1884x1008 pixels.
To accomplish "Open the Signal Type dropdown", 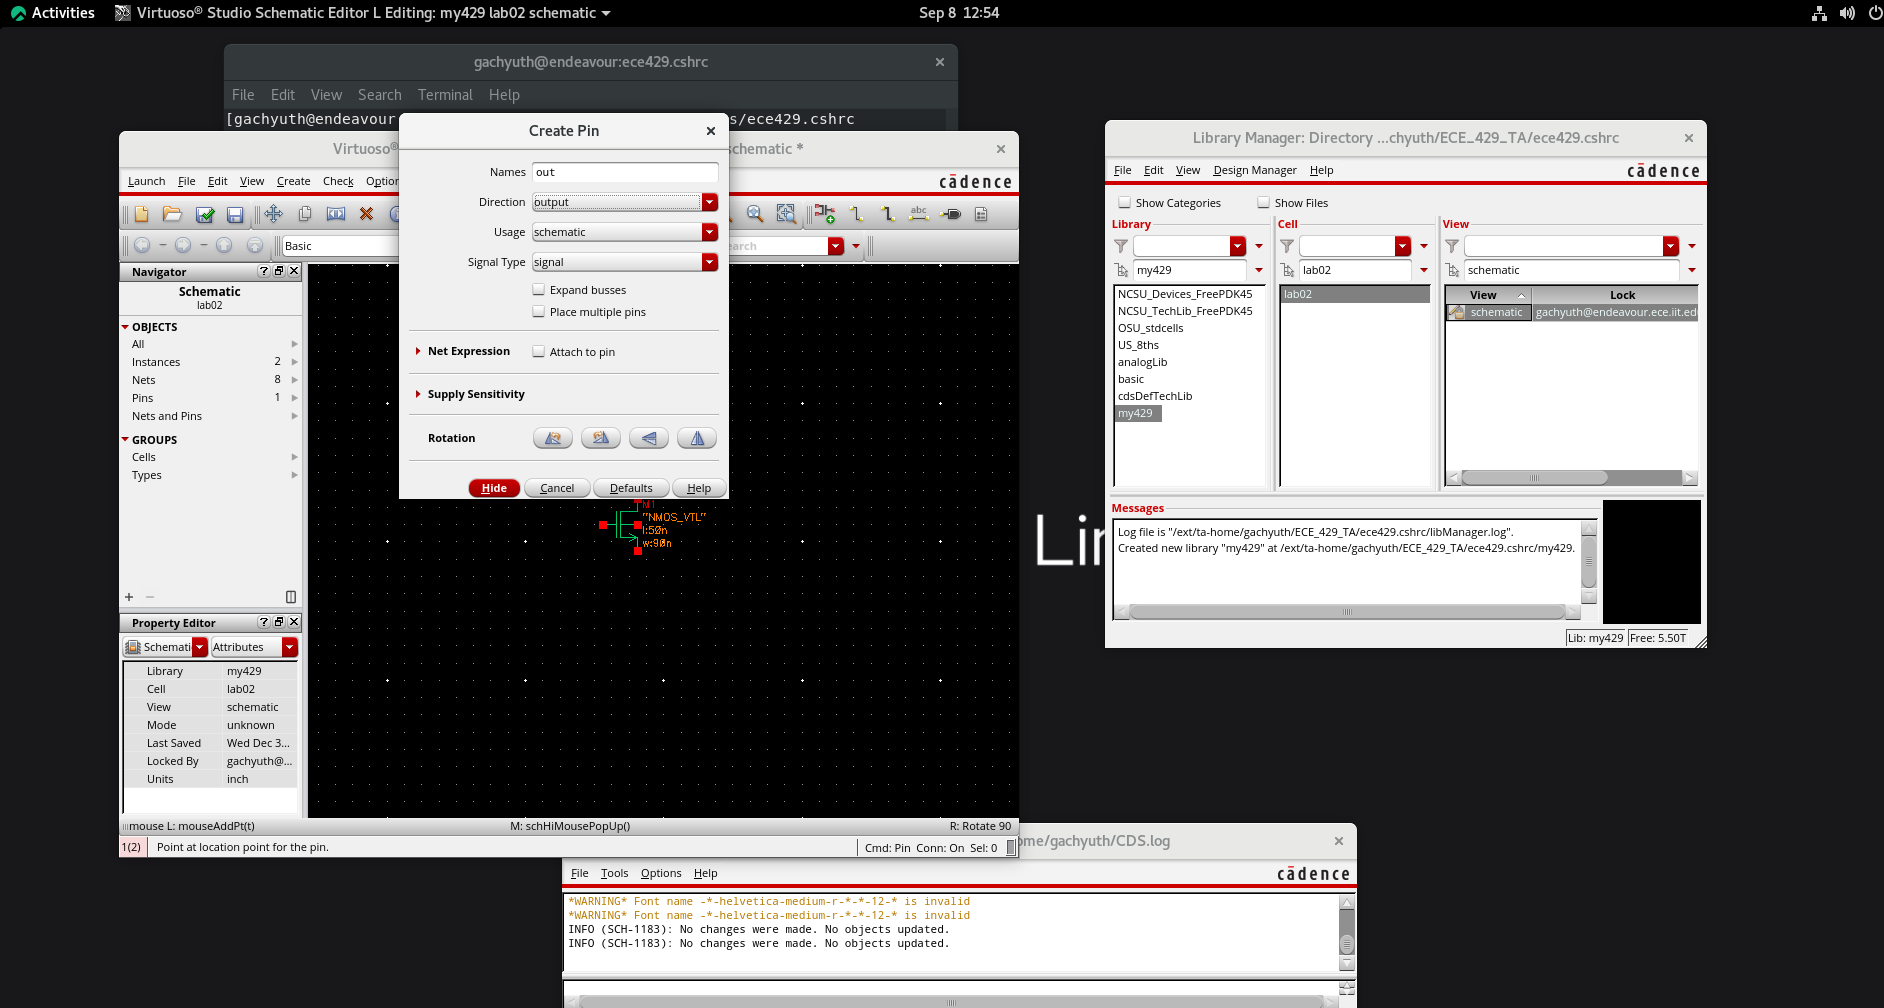I will pos(710,262).
